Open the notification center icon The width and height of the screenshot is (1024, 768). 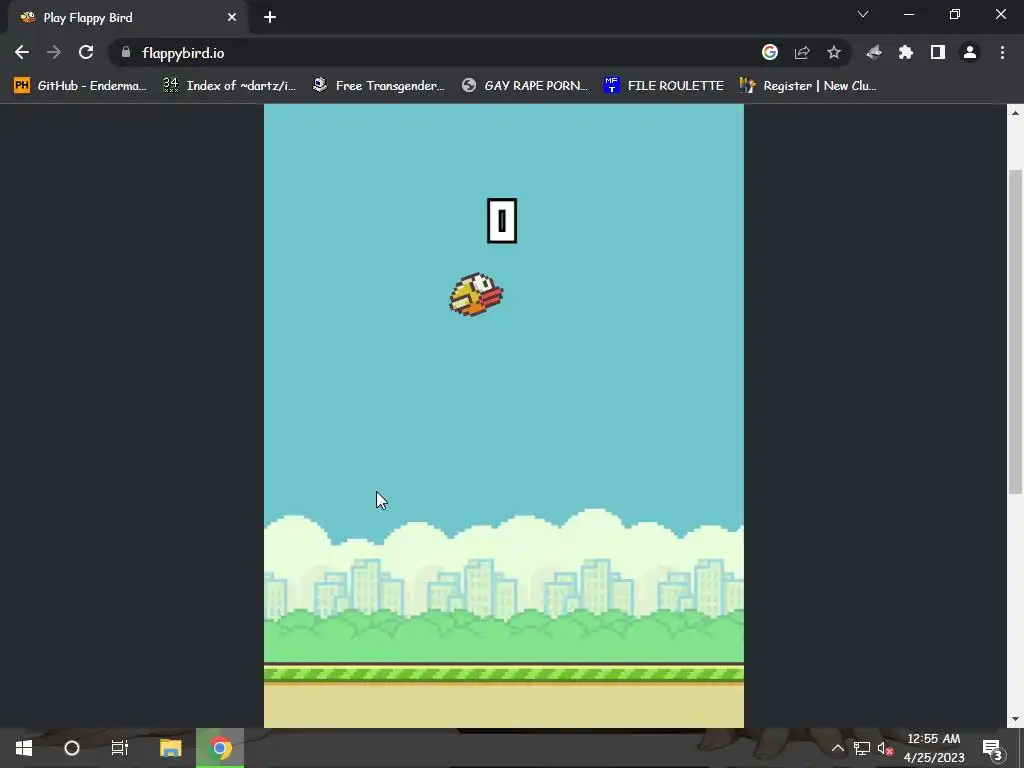coord(993,748)
